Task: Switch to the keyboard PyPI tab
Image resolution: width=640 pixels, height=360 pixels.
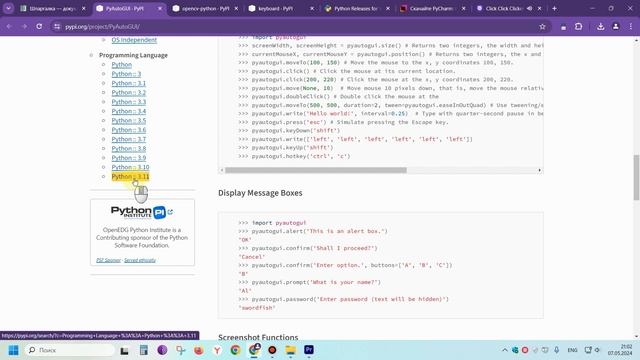Action: click(x=282, y=8)
